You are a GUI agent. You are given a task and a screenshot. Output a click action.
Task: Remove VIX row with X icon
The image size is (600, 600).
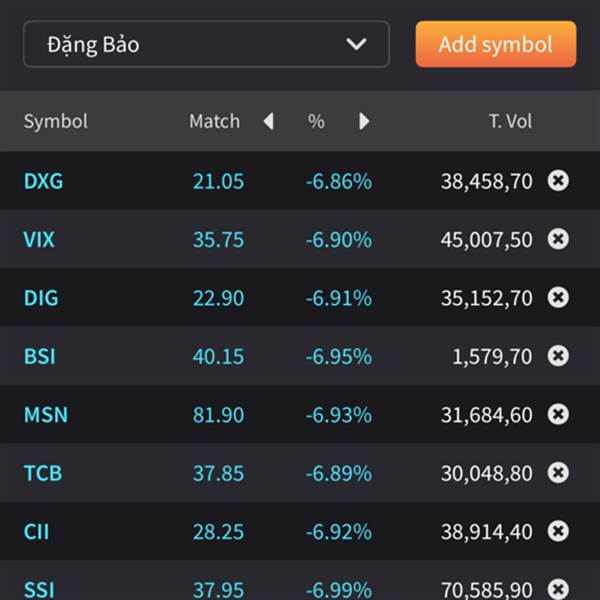pos(559,239)
